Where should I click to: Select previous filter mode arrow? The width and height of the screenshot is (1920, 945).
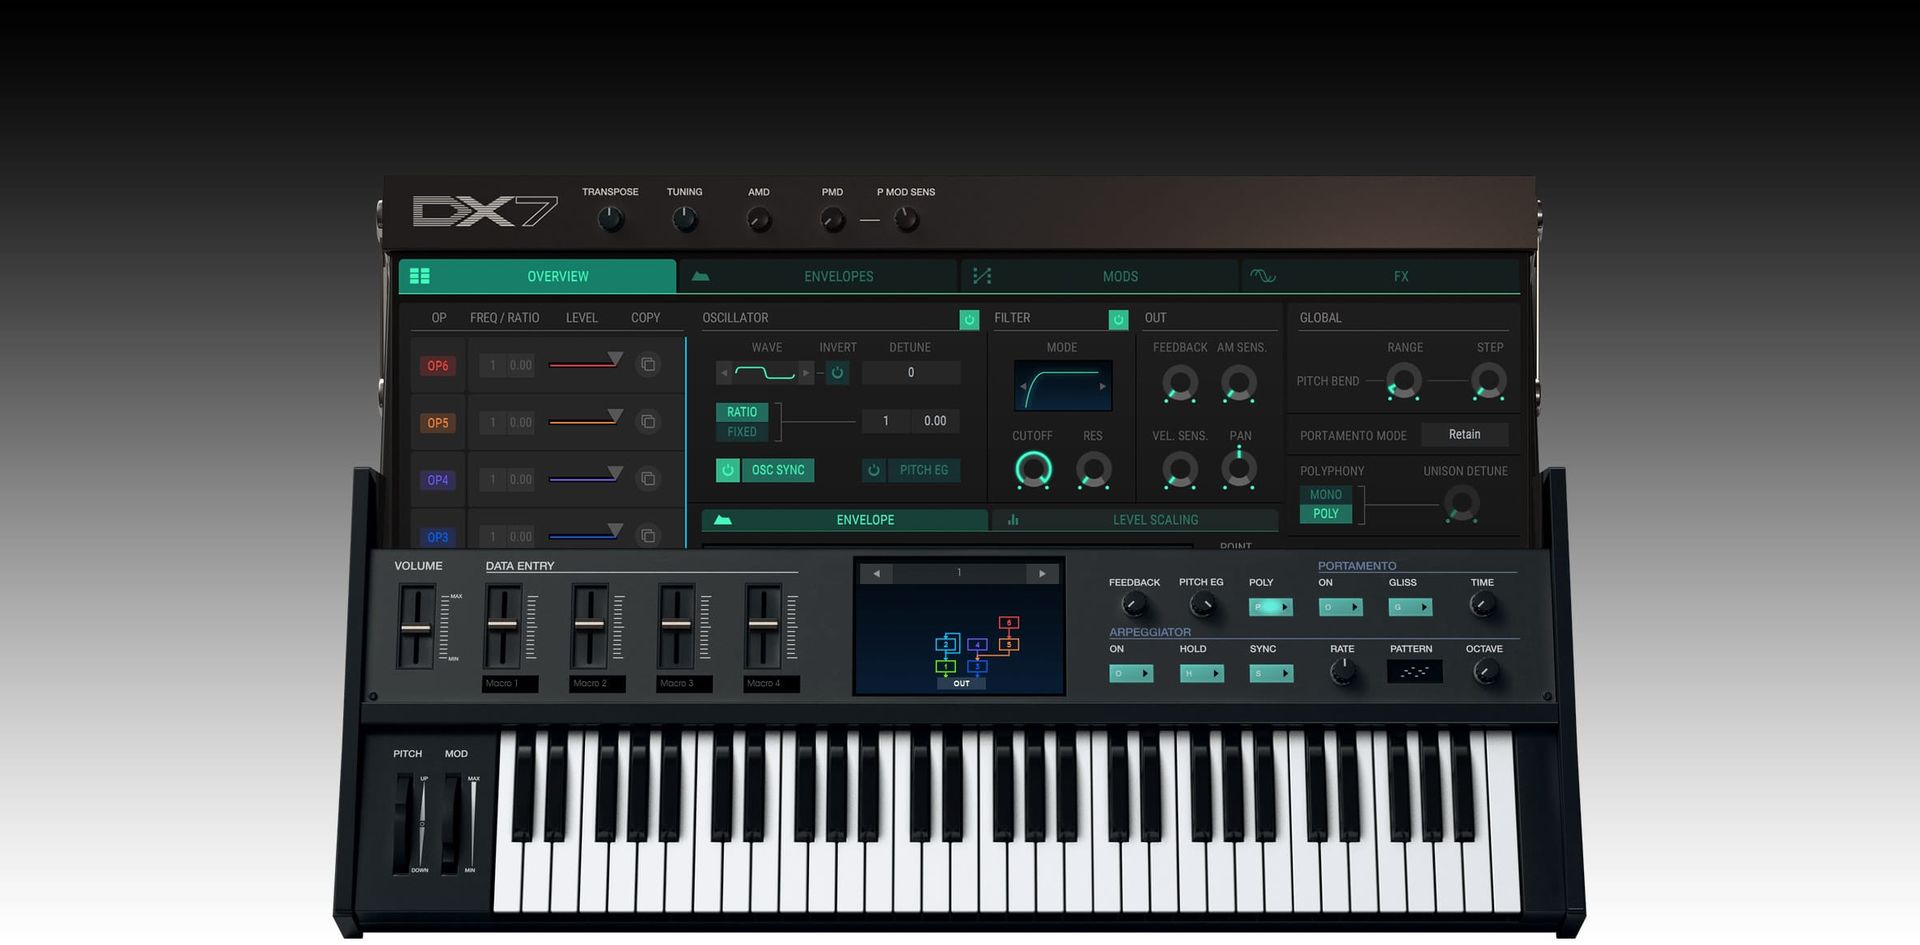click(1023, 386)
